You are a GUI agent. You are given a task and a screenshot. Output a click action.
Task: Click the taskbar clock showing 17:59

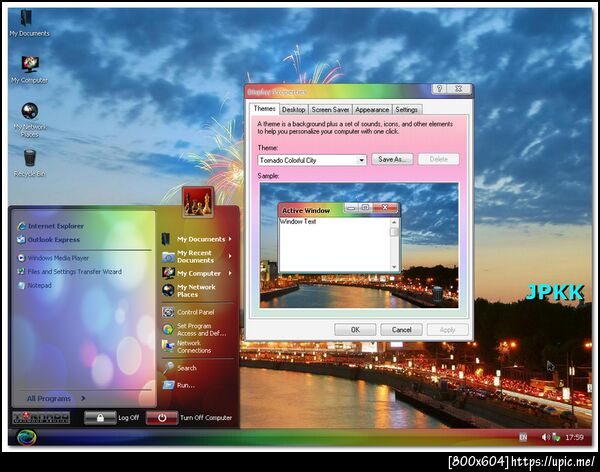[x=574, y=437]
